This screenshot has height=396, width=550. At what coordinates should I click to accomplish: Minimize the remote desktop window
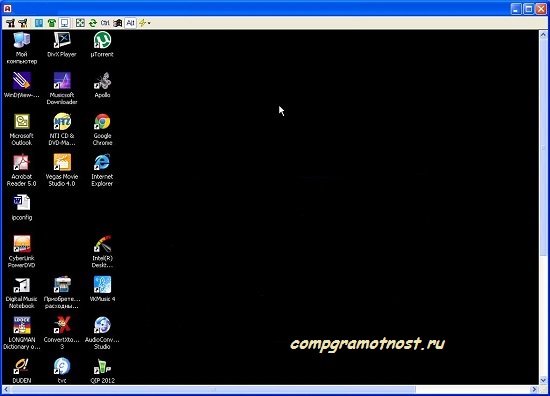tap(516, 9)
